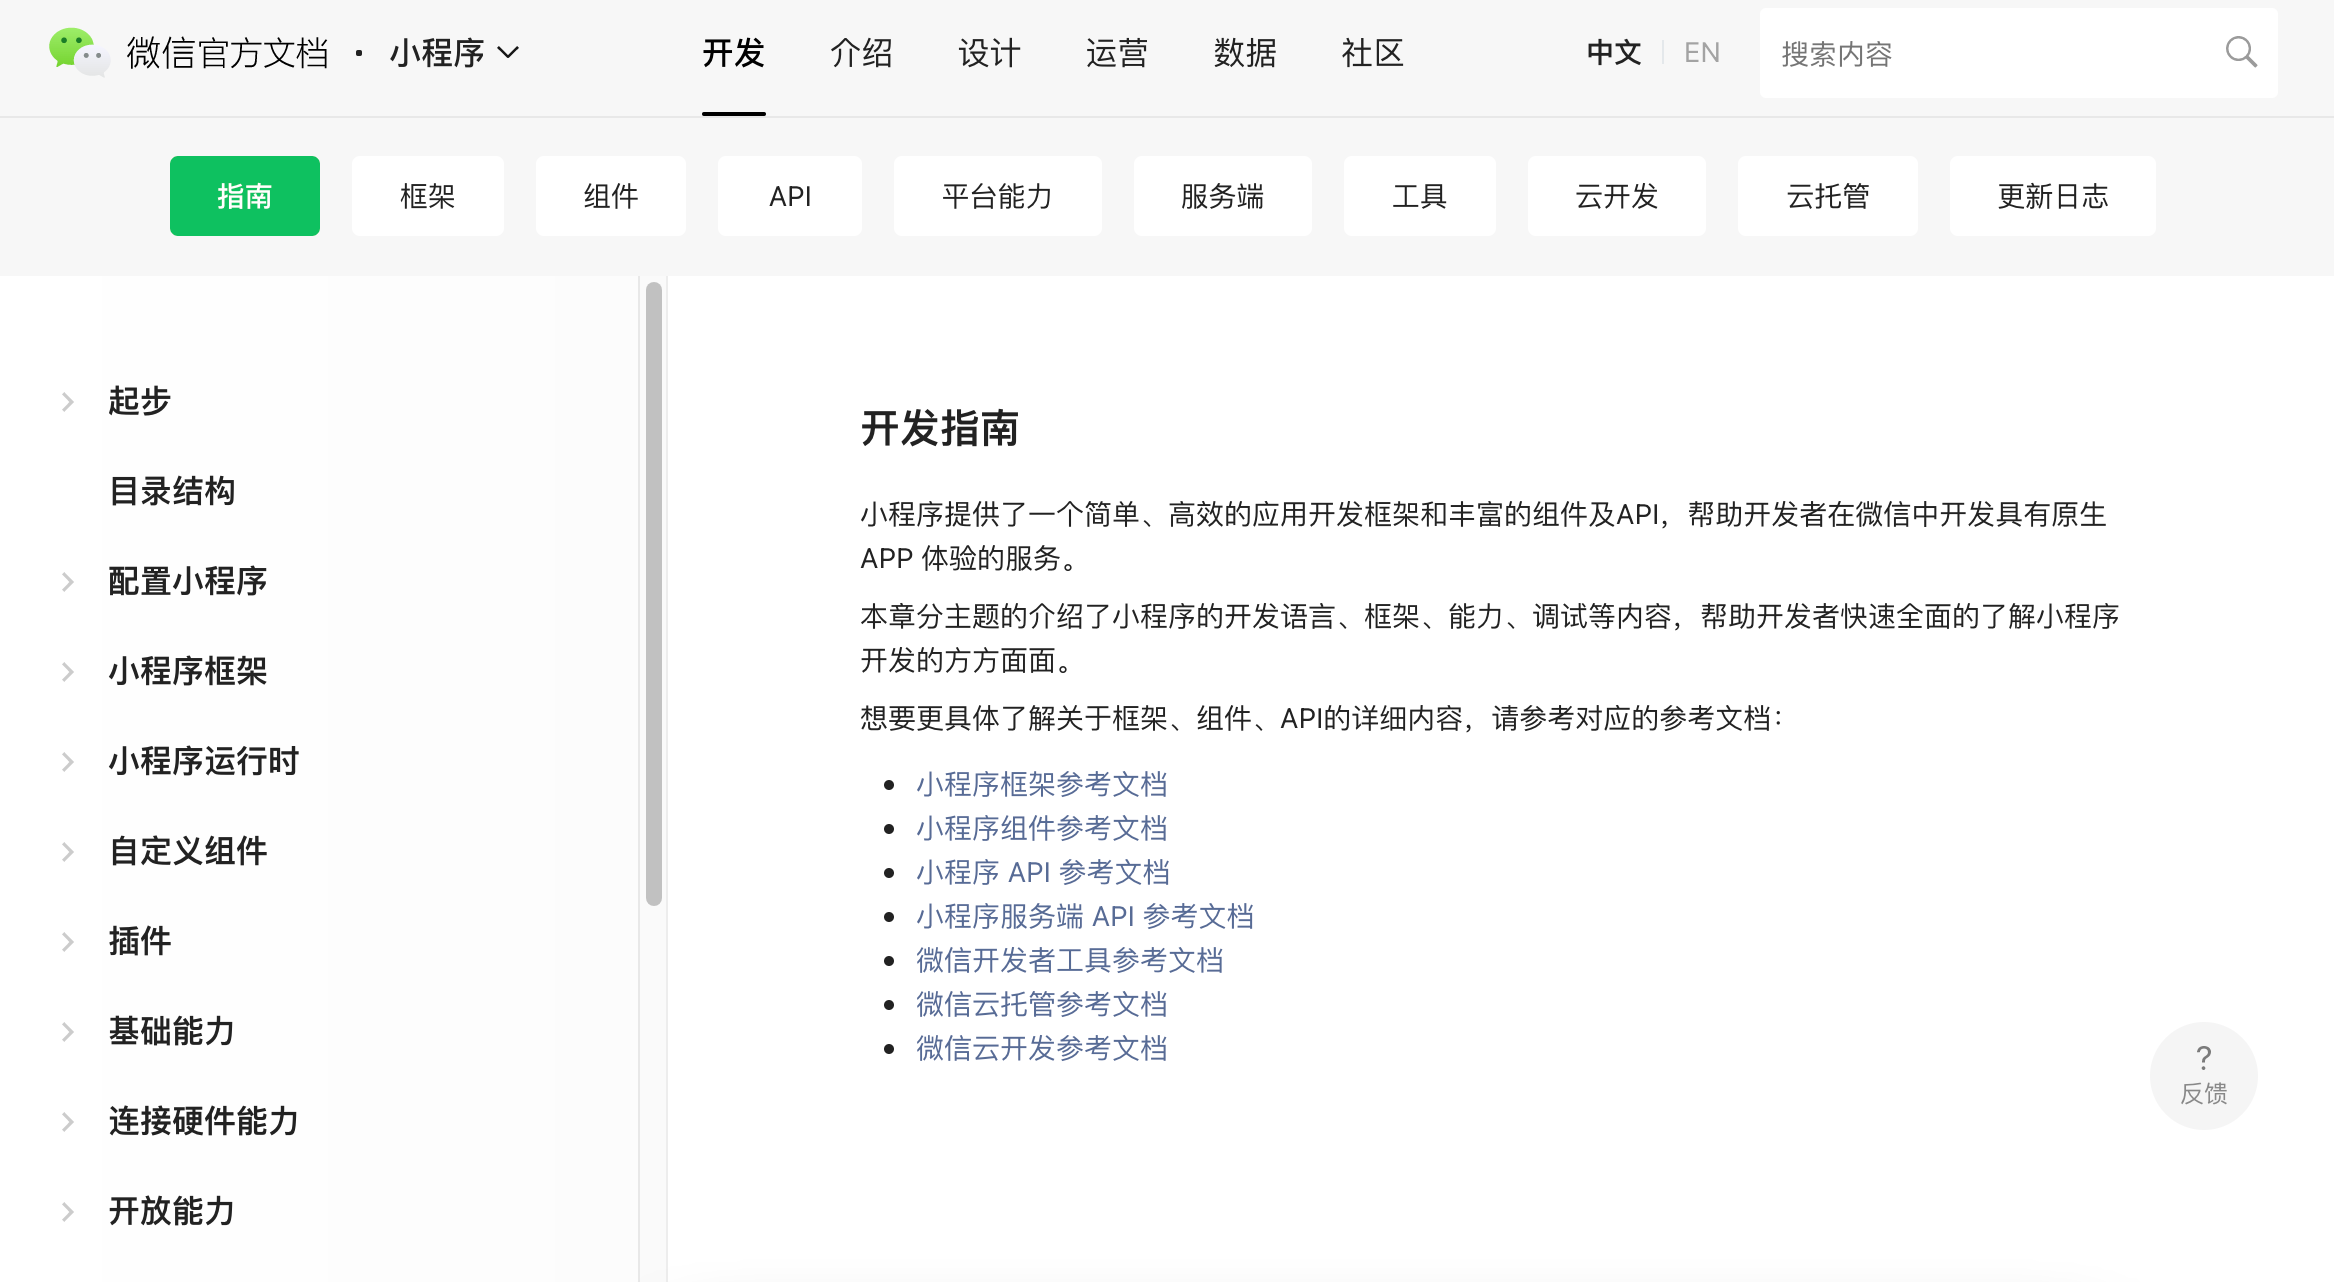Open the 设计 top navigation tab

[989, 52]
